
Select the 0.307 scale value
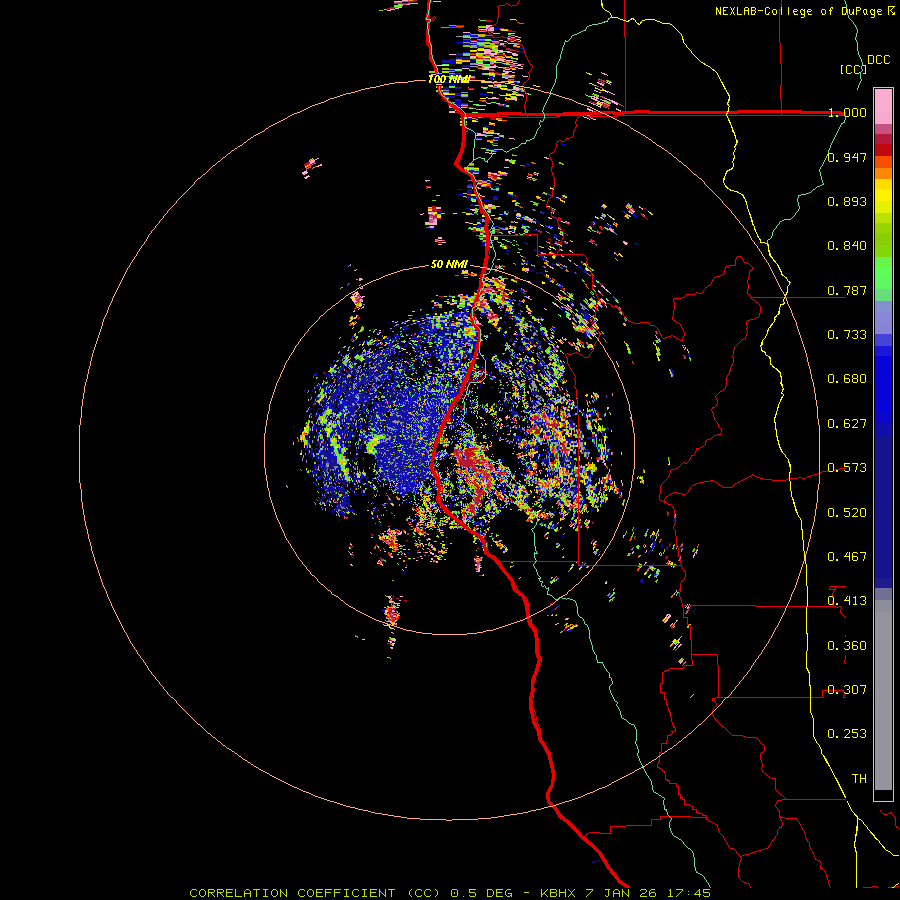pos(847,690)
